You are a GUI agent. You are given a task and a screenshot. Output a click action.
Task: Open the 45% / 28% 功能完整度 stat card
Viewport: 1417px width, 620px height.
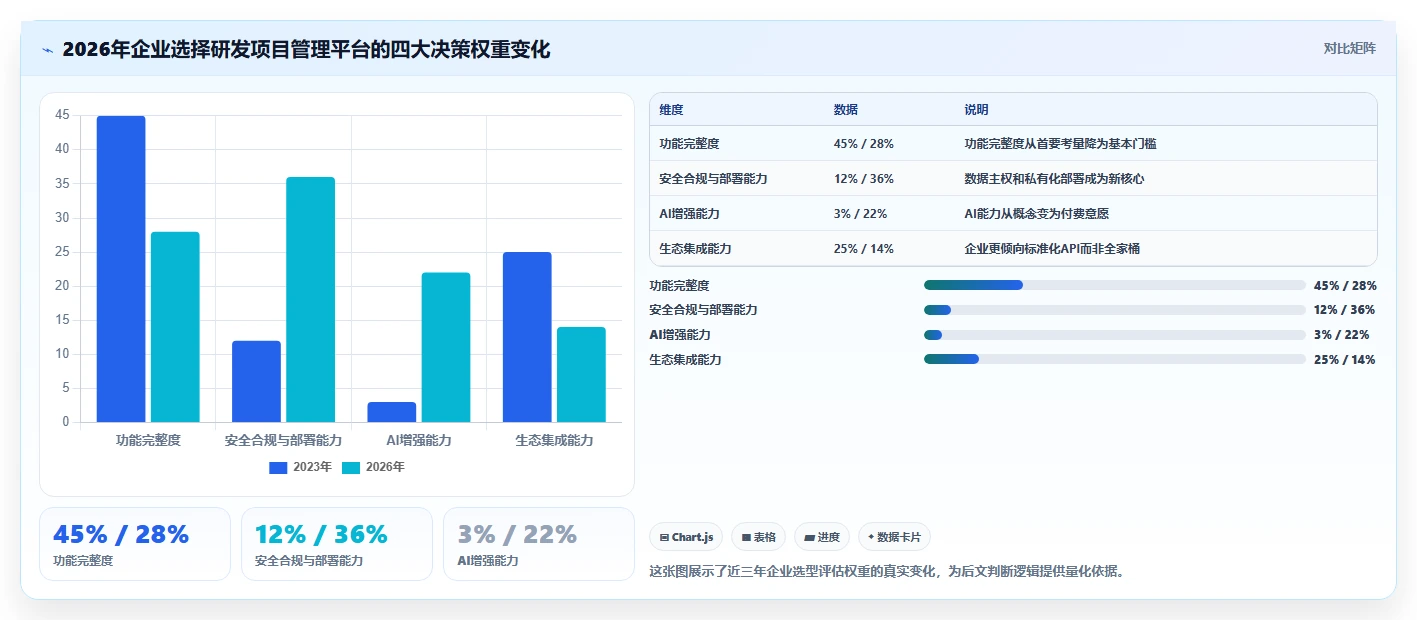(135, 544)
